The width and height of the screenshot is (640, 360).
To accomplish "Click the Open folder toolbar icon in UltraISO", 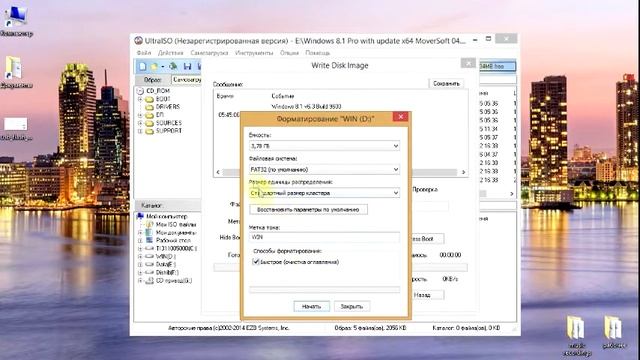I will click(x=154, y=66).
